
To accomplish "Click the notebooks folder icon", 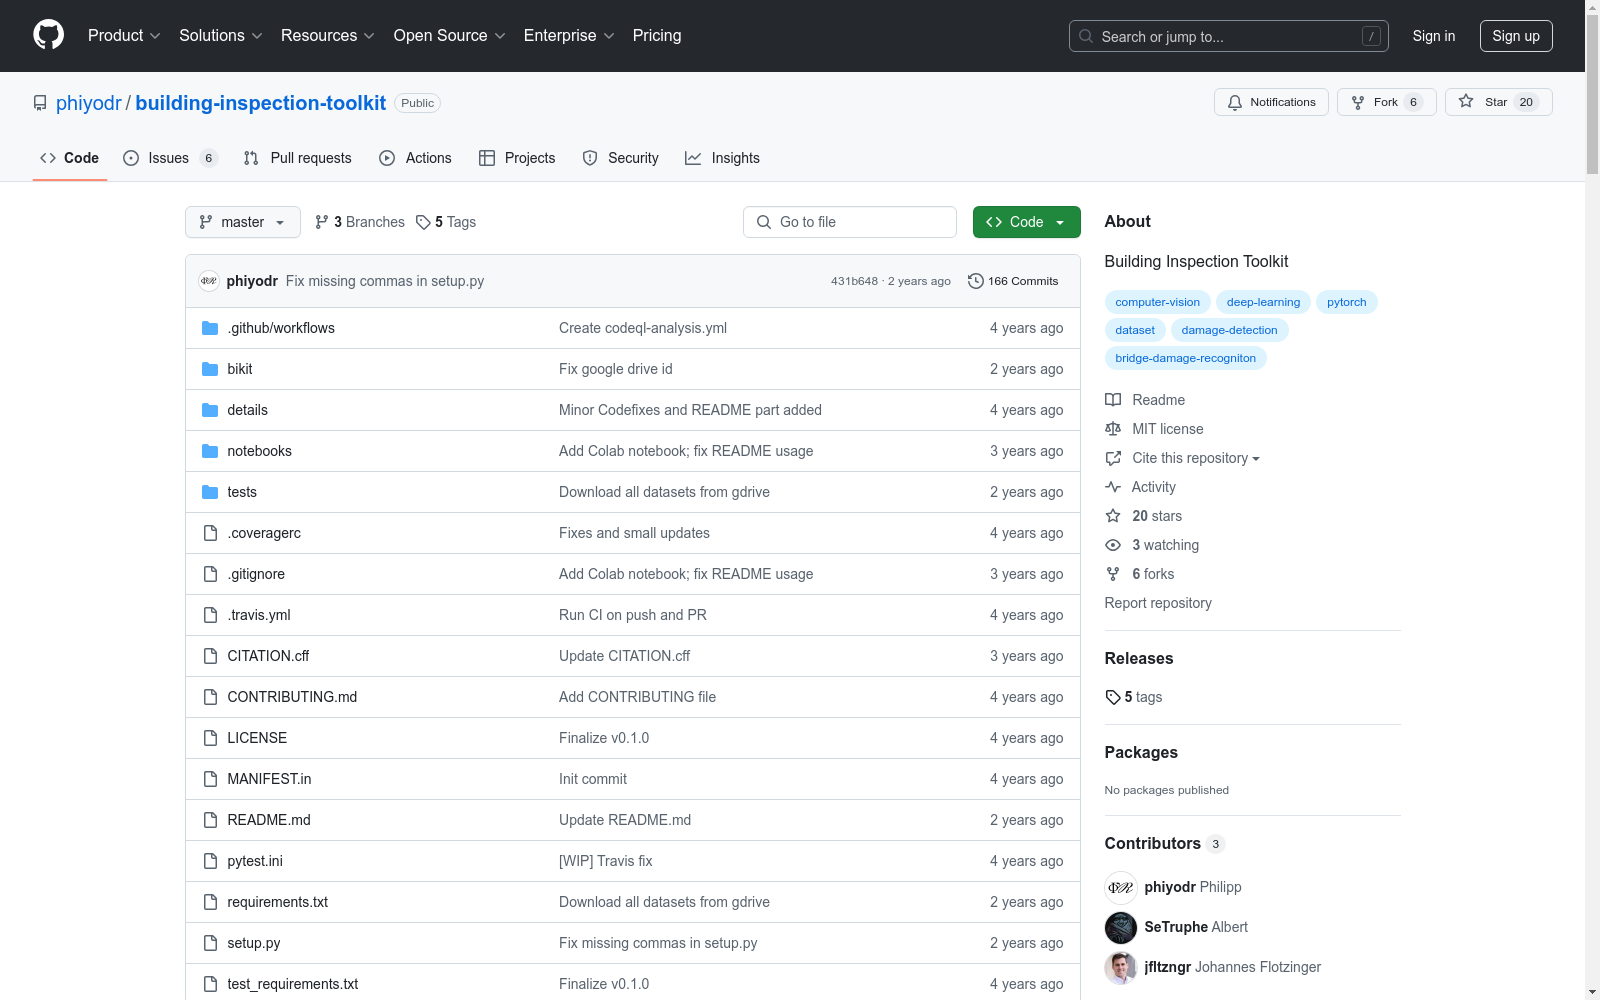I will 210,451.
